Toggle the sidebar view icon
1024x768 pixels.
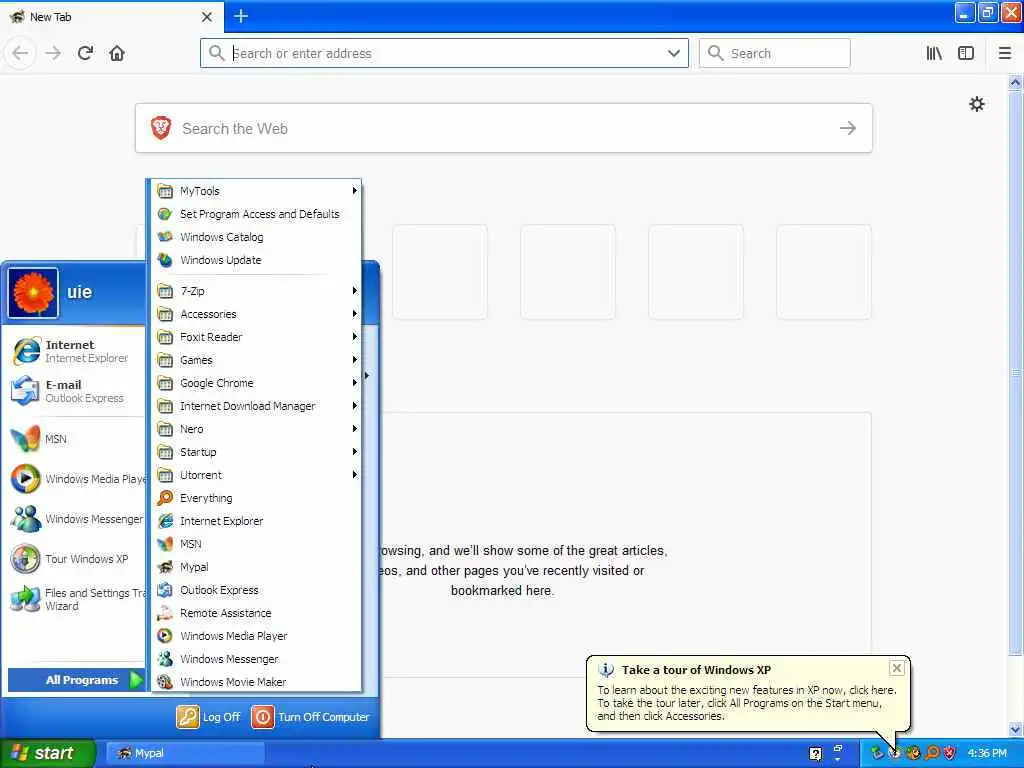tap(966, 53)
